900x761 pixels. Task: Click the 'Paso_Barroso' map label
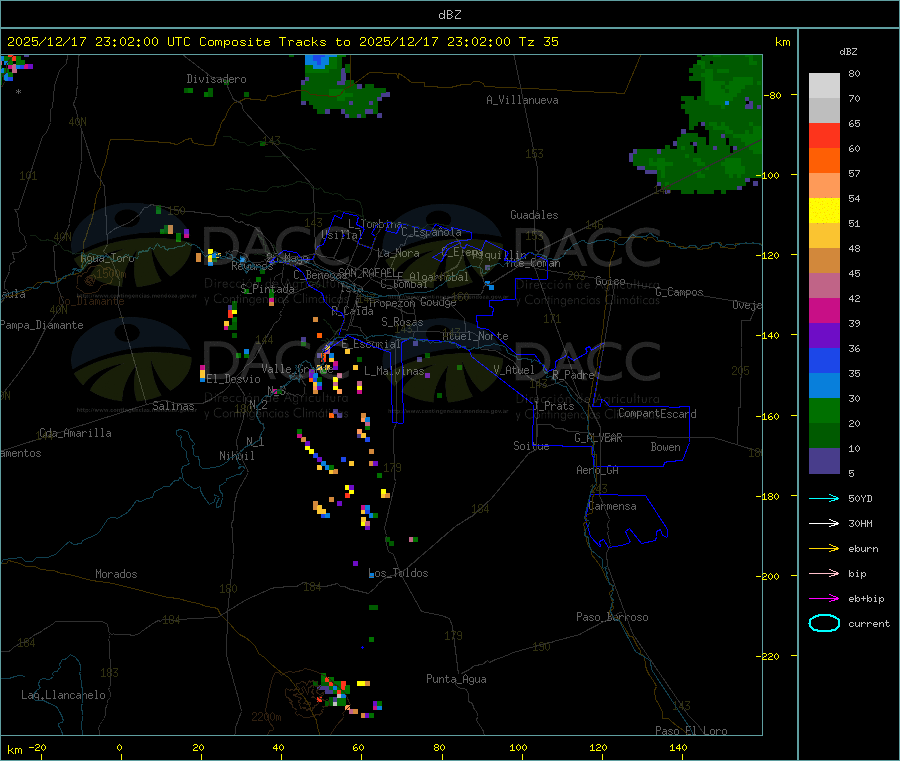tap(612, 617)
